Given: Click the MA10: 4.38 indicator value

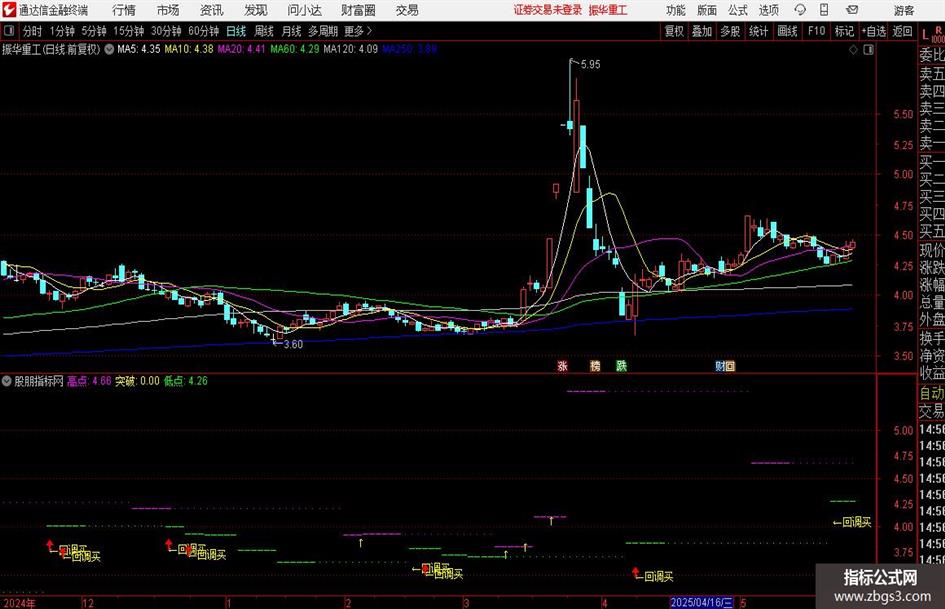Looking at the screenshot, I should coord(189,49).
